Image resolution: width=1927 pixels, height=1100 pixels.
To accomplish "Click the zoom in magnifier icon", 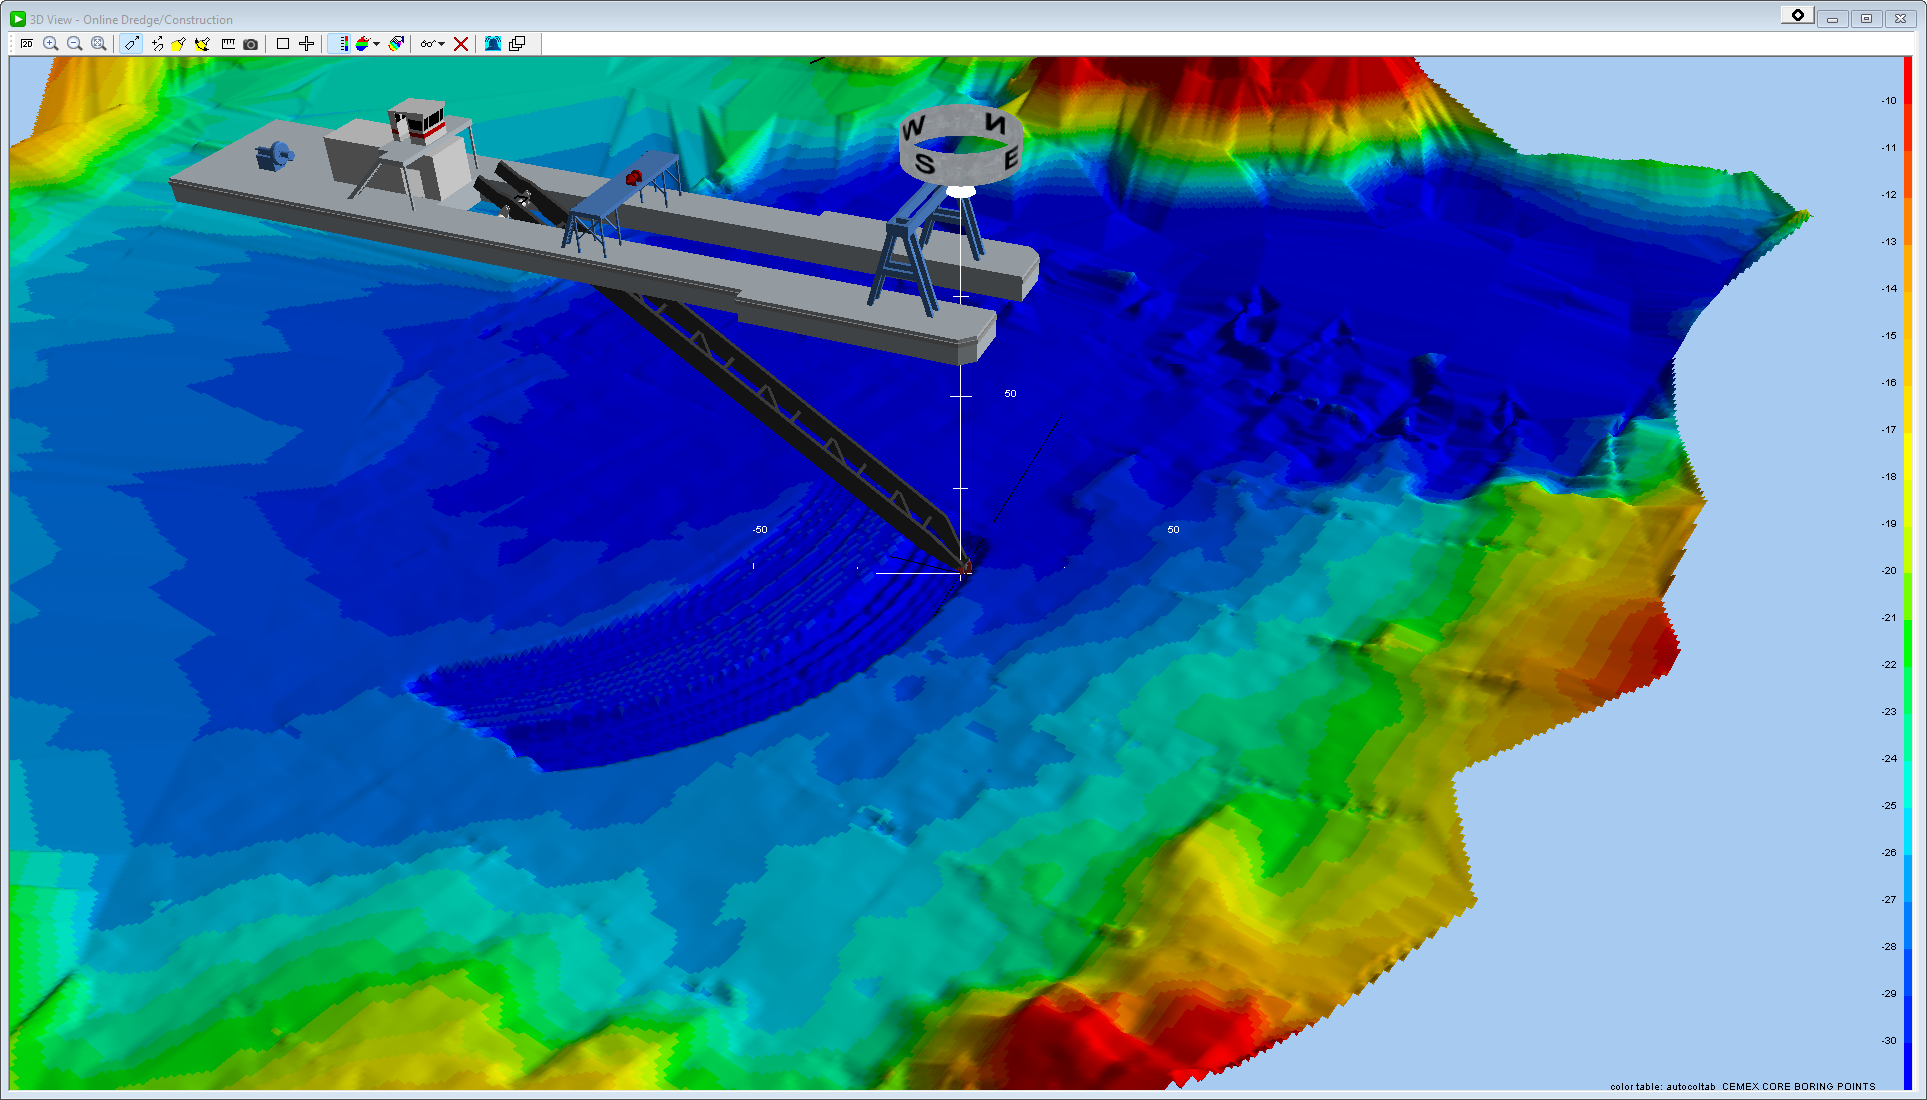I will [x=51, y=44].
